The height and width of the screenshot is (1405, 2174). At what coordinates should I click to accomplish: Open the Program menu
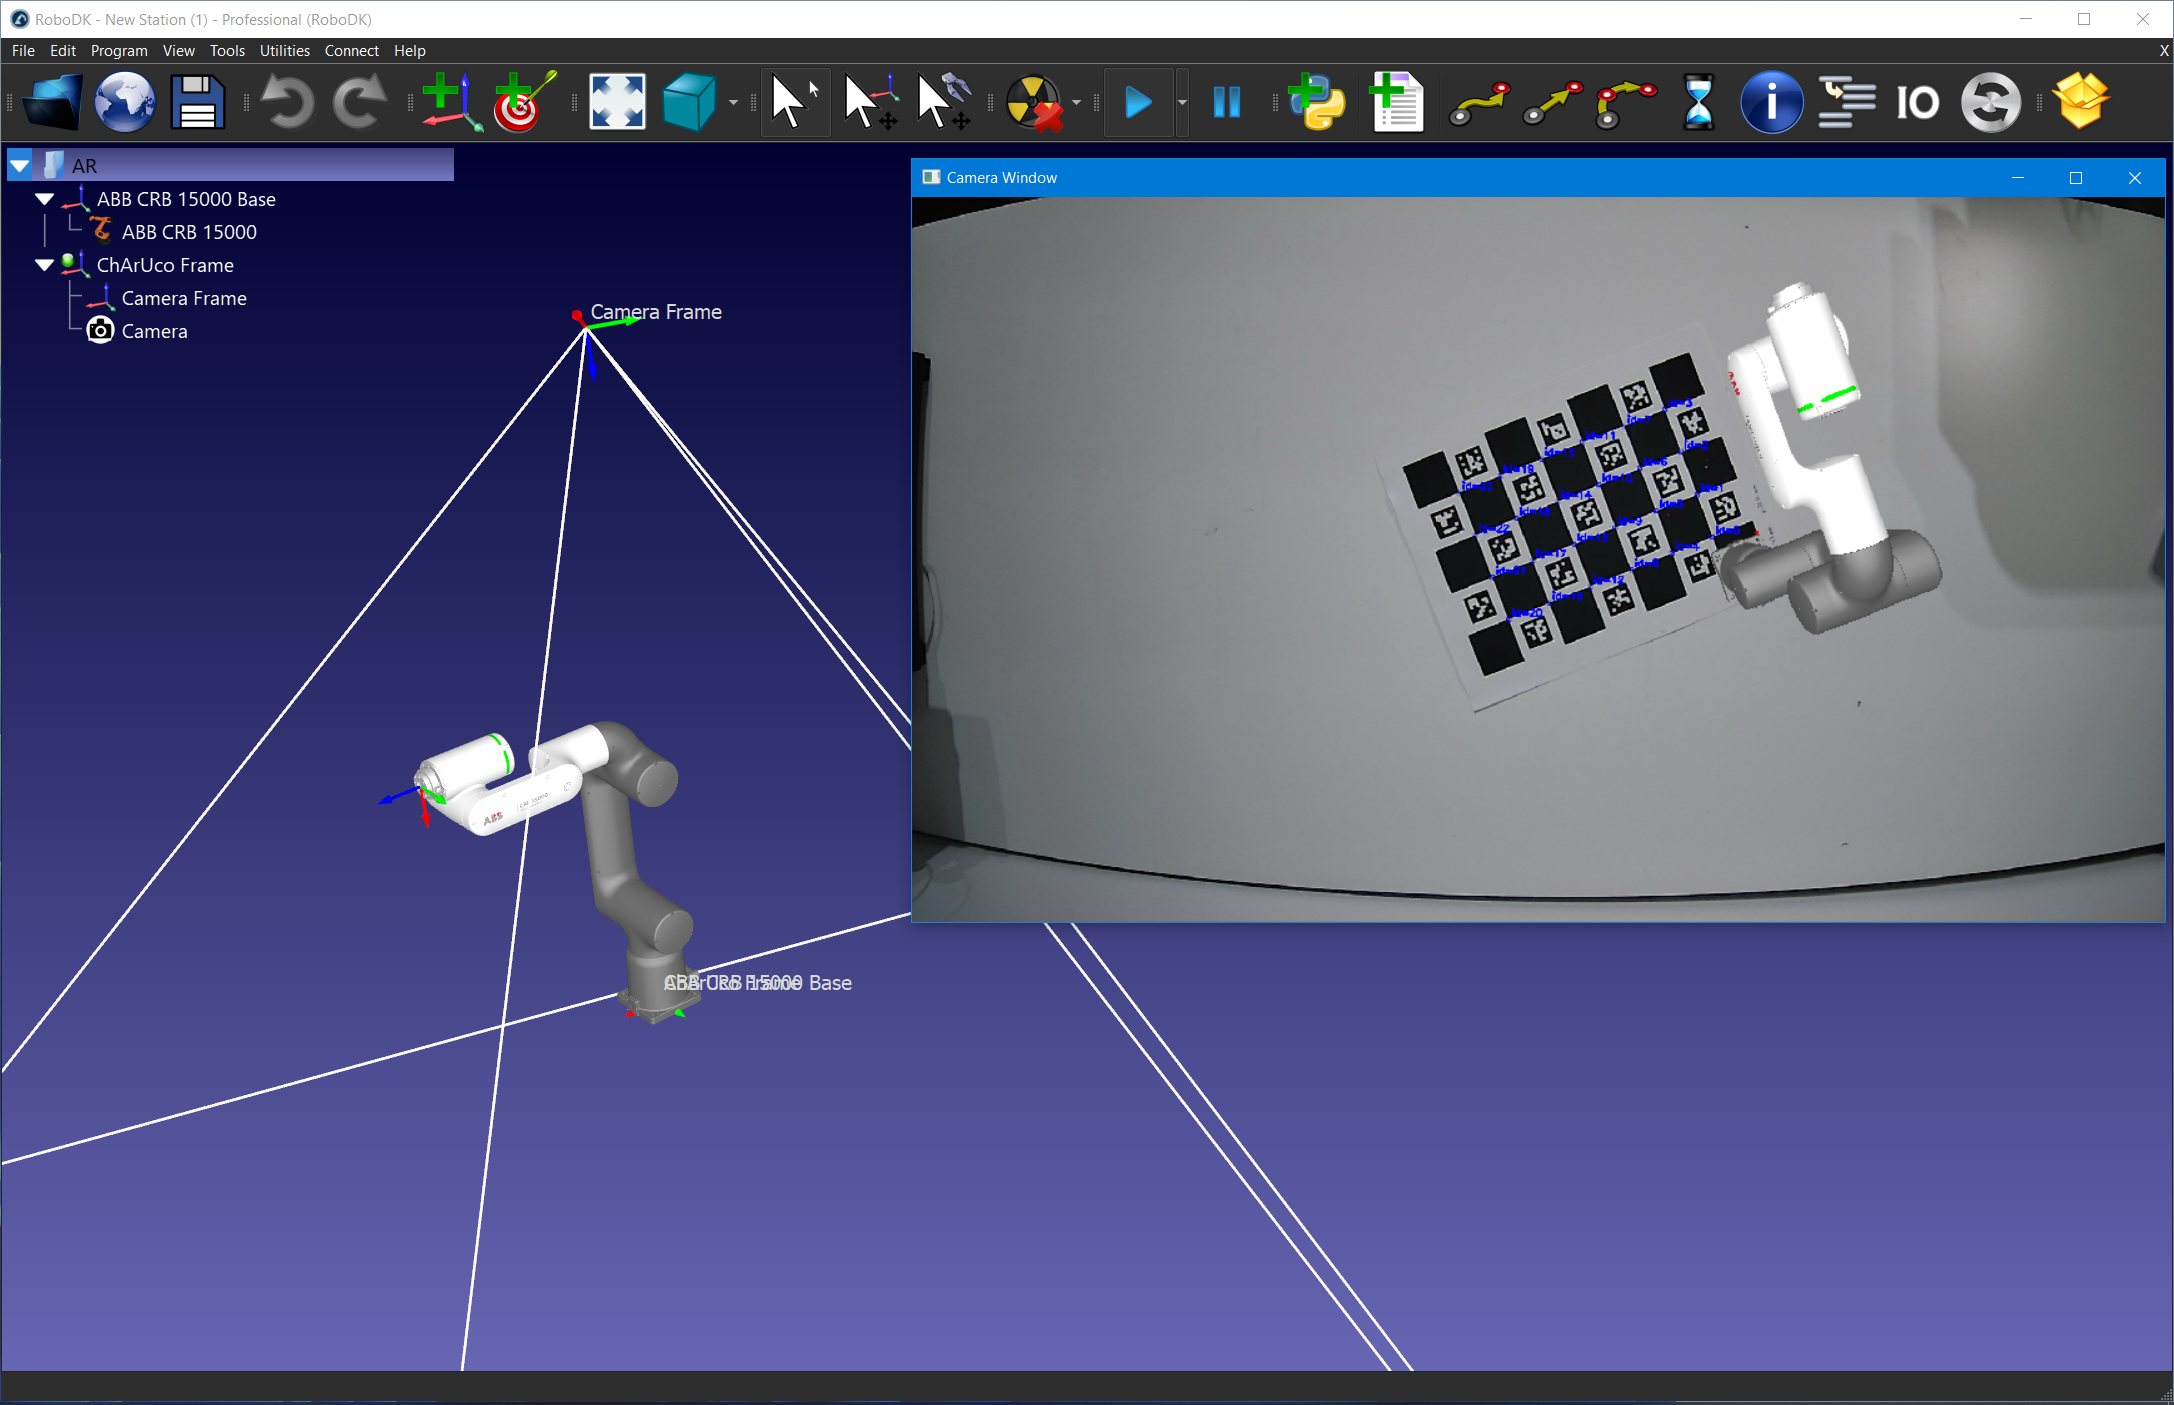point(118,50)
